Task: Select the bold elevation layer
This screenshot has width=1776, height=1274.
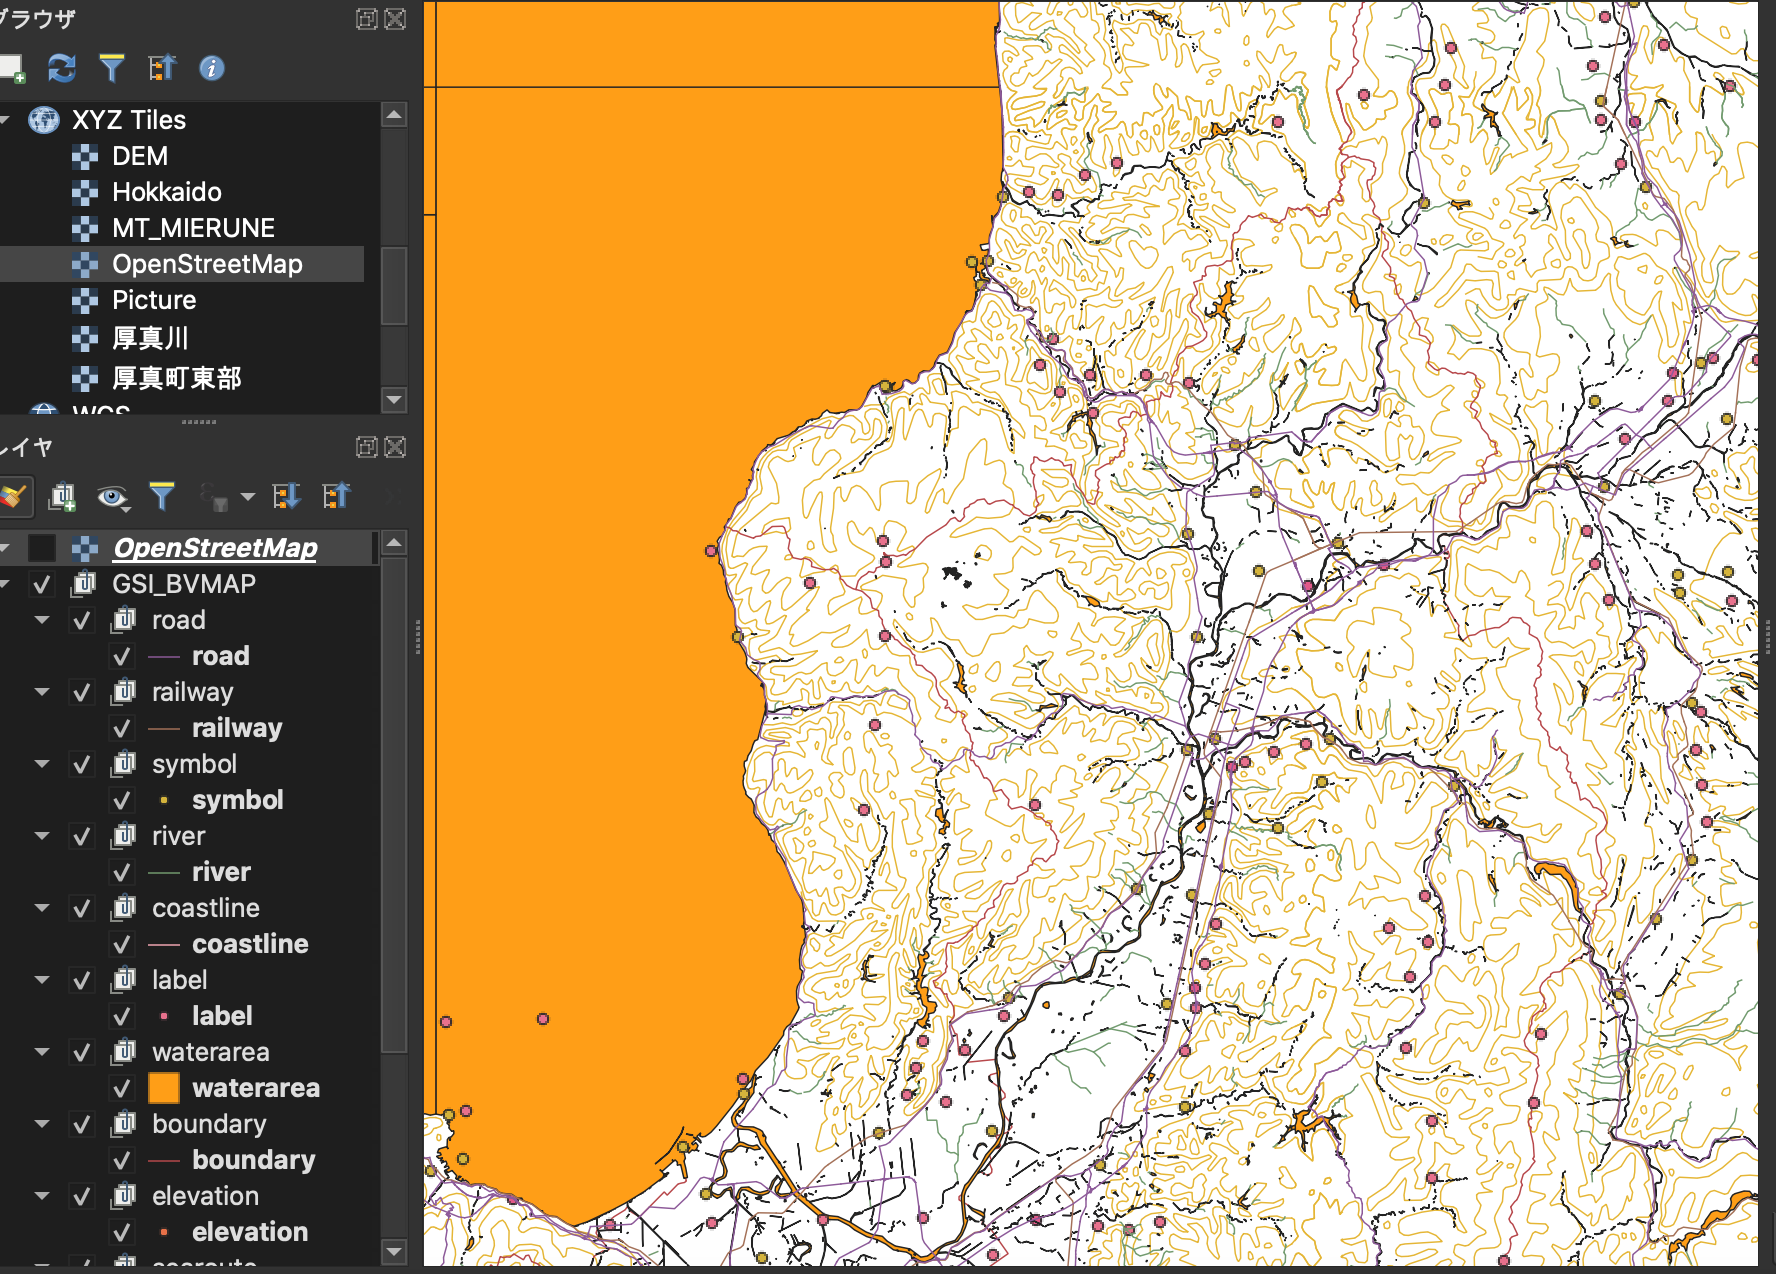Action: [x=250, y=1232]
